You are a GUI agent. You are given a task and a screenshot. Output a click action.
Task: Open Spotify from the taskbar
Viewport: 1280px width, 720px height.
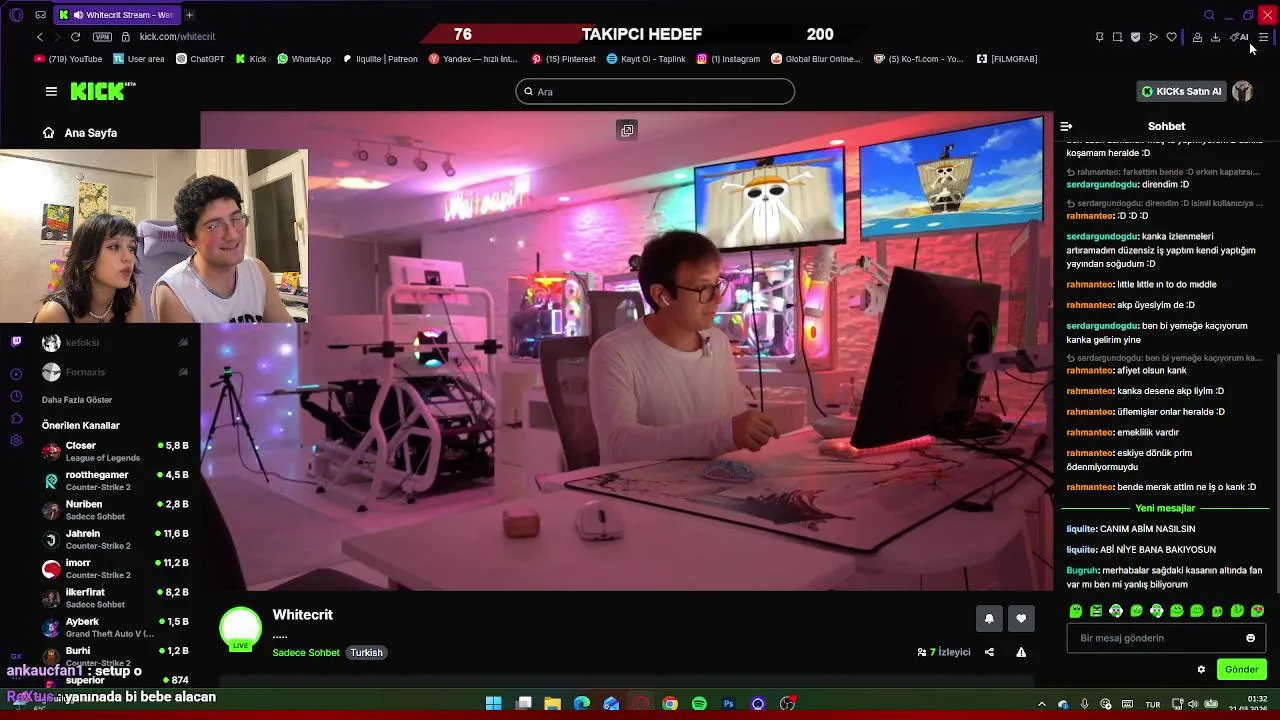coord(699,704)
